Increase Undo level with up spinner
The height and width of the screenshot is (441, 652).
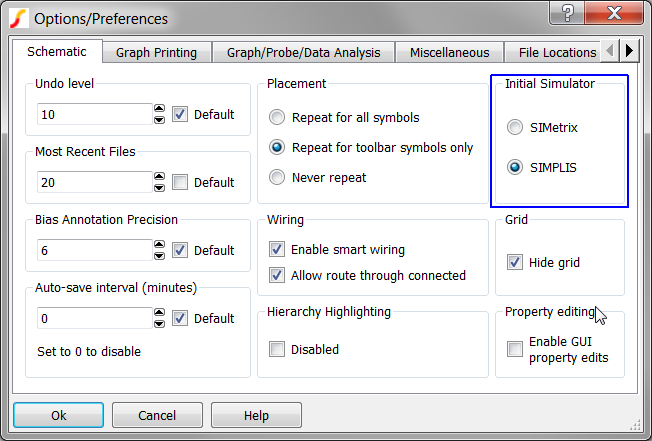[159, 108]
